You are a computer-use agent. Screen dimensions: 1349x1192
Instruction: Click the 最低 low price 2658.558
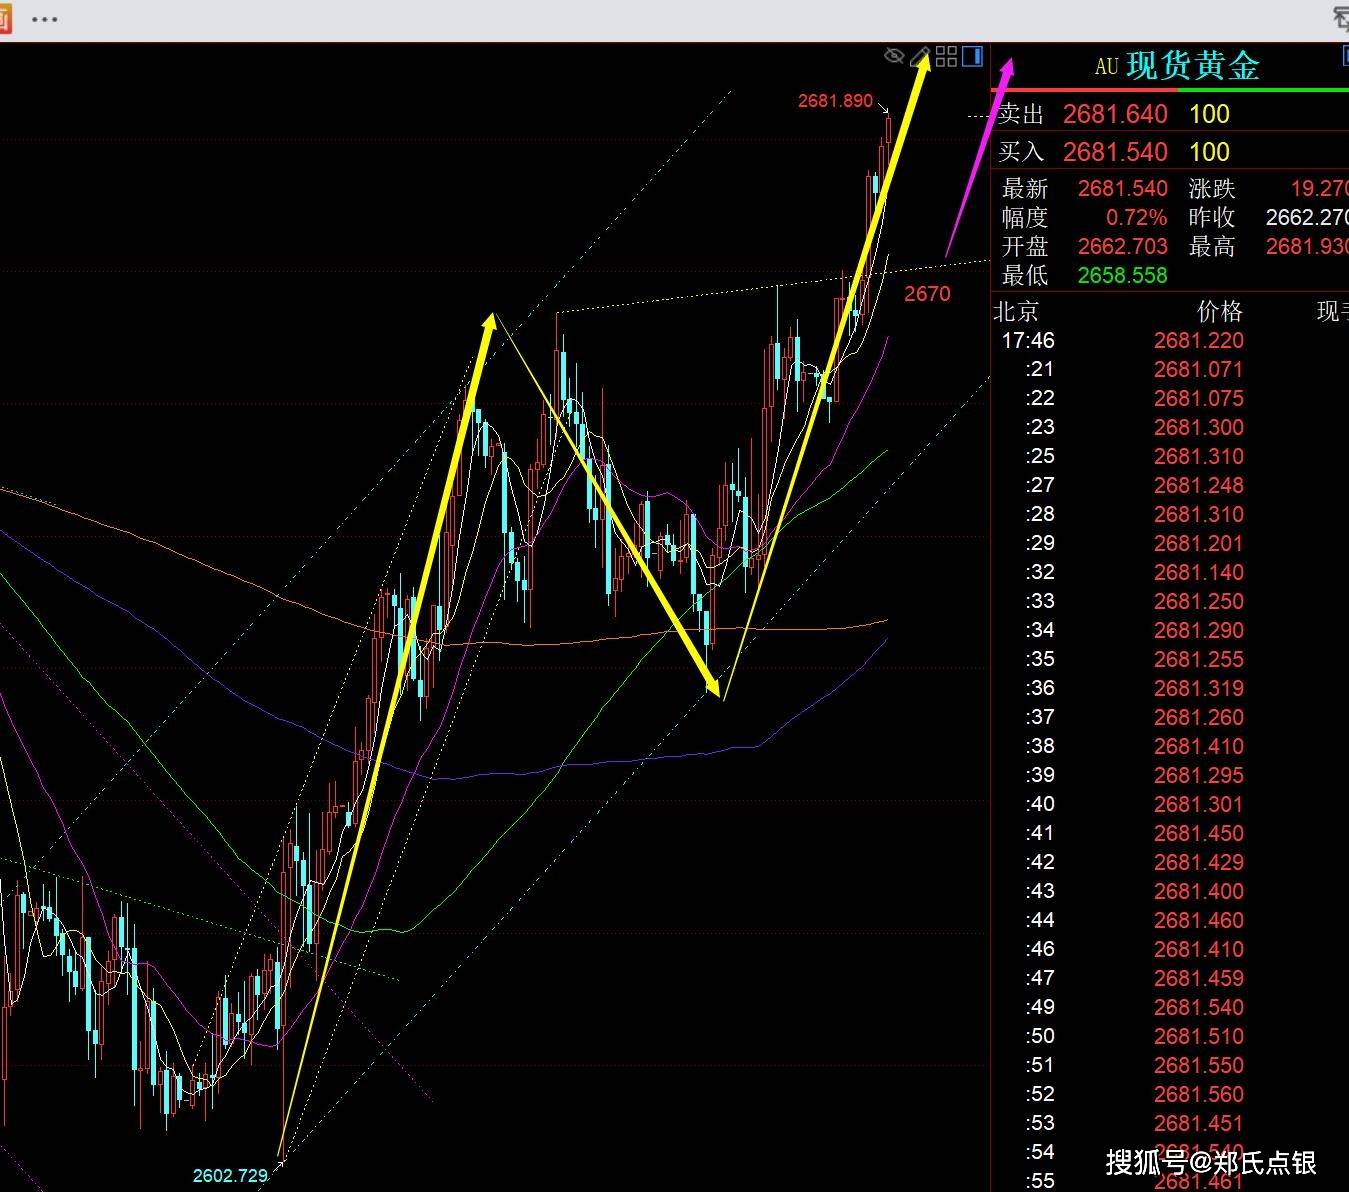[x=1123, y=275]
